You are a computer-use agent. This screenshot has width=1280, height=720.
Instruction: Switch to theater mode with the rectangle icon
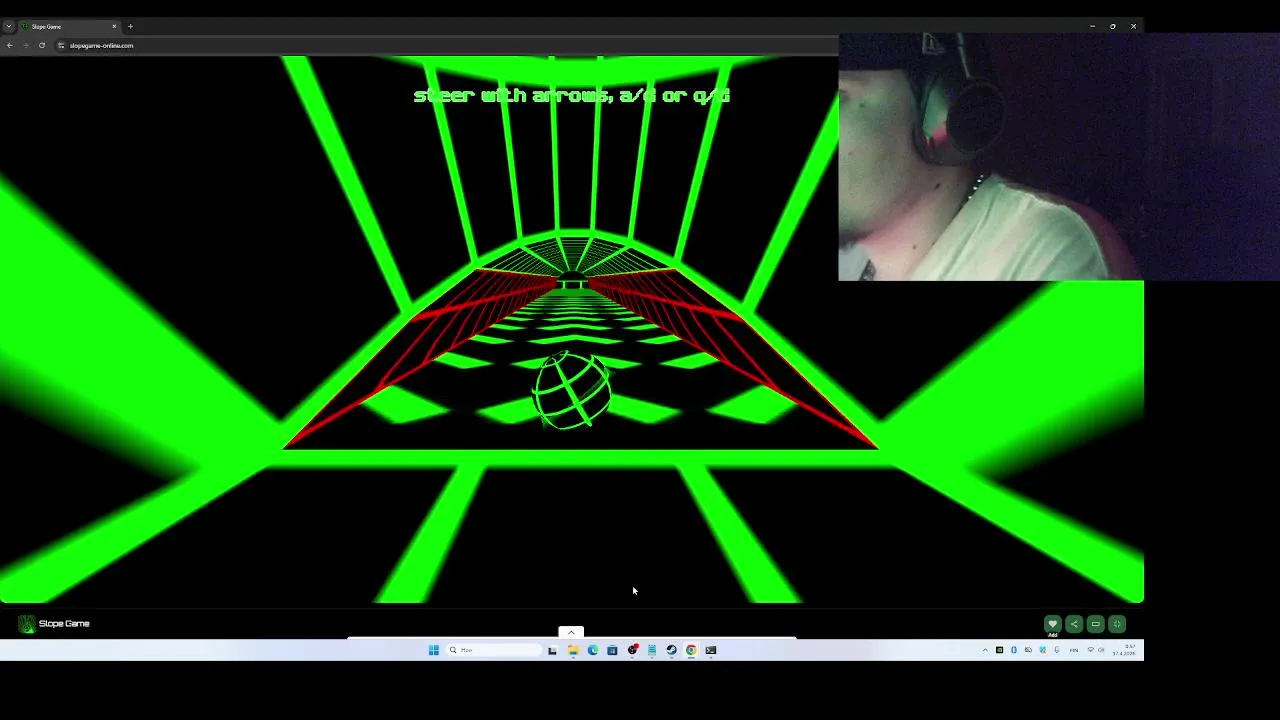tap(1095, 624)
